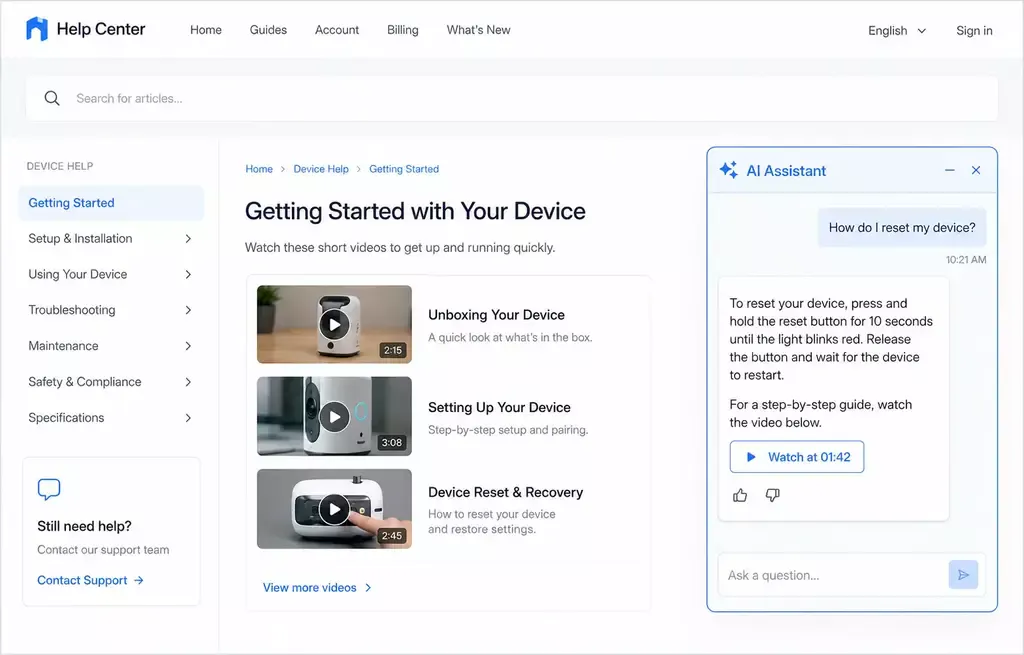Expand the Setup & Installation section
This screenshot has width=1024, height=655.
point(111,239)
